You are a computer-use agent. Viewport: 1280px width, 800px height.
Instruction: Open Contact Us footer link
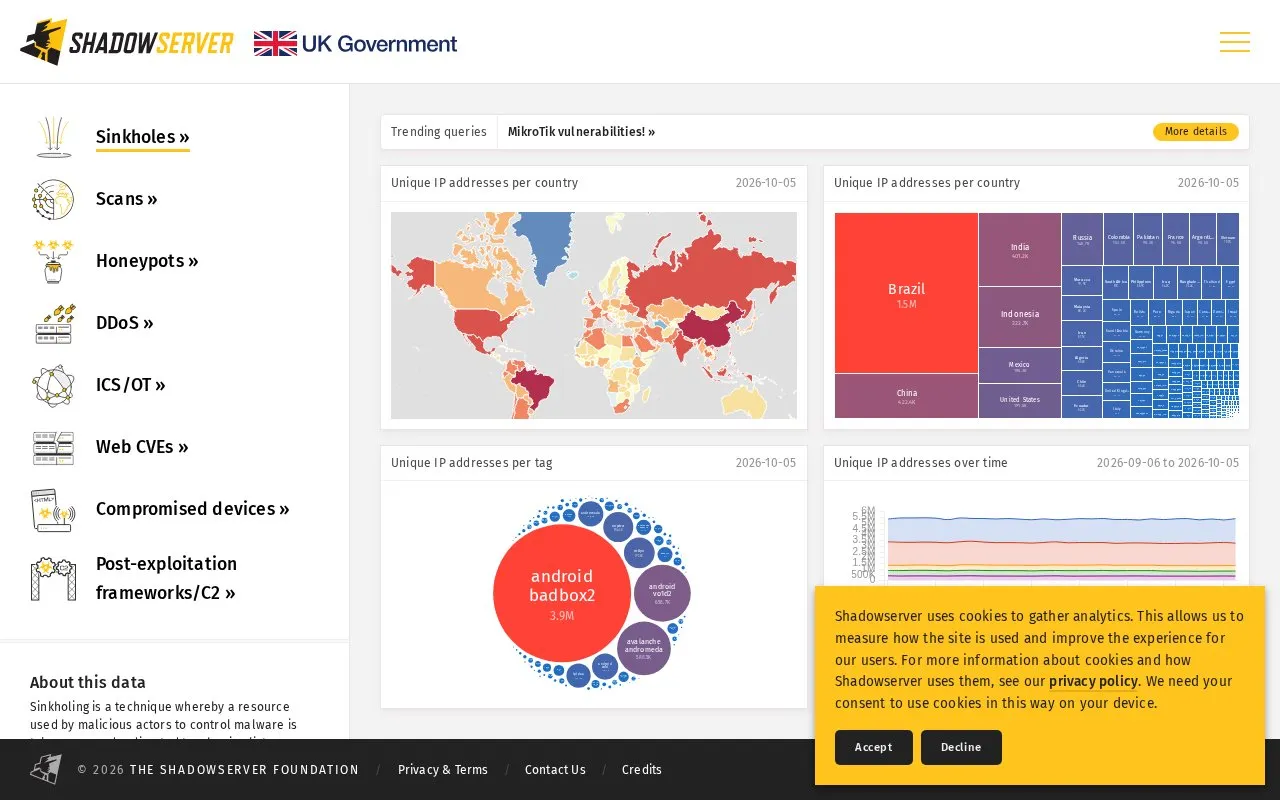[x=555, y=770]
